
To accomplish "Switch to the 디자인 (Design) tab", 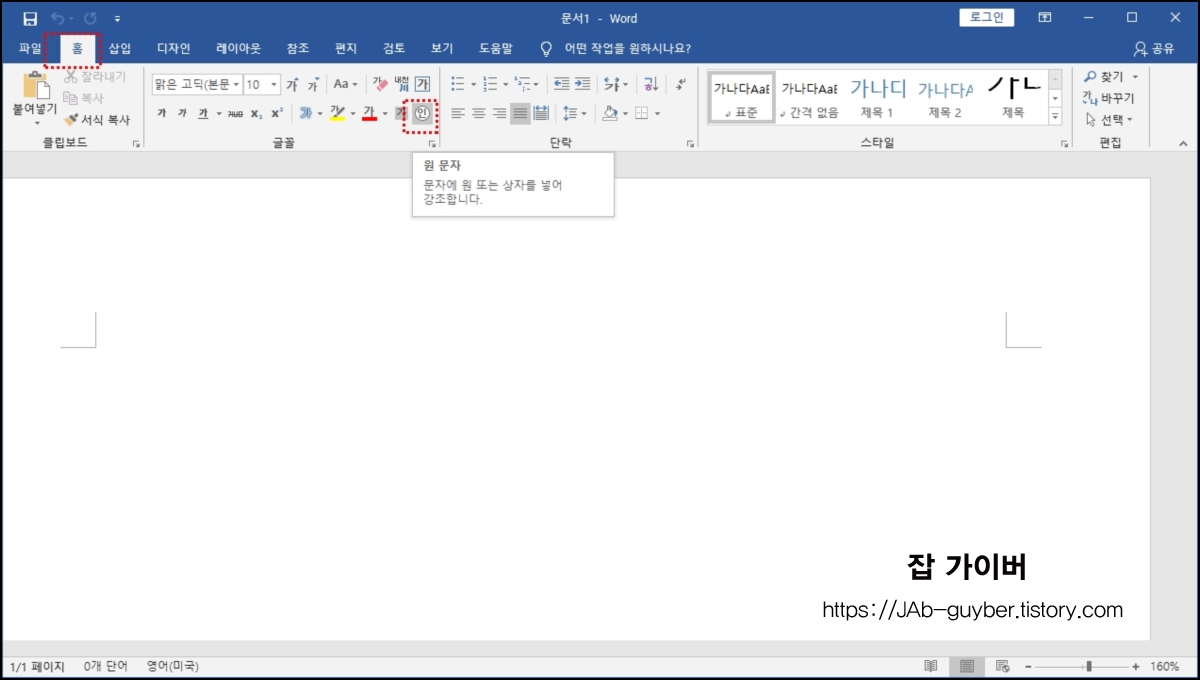I will click(173, 48).
